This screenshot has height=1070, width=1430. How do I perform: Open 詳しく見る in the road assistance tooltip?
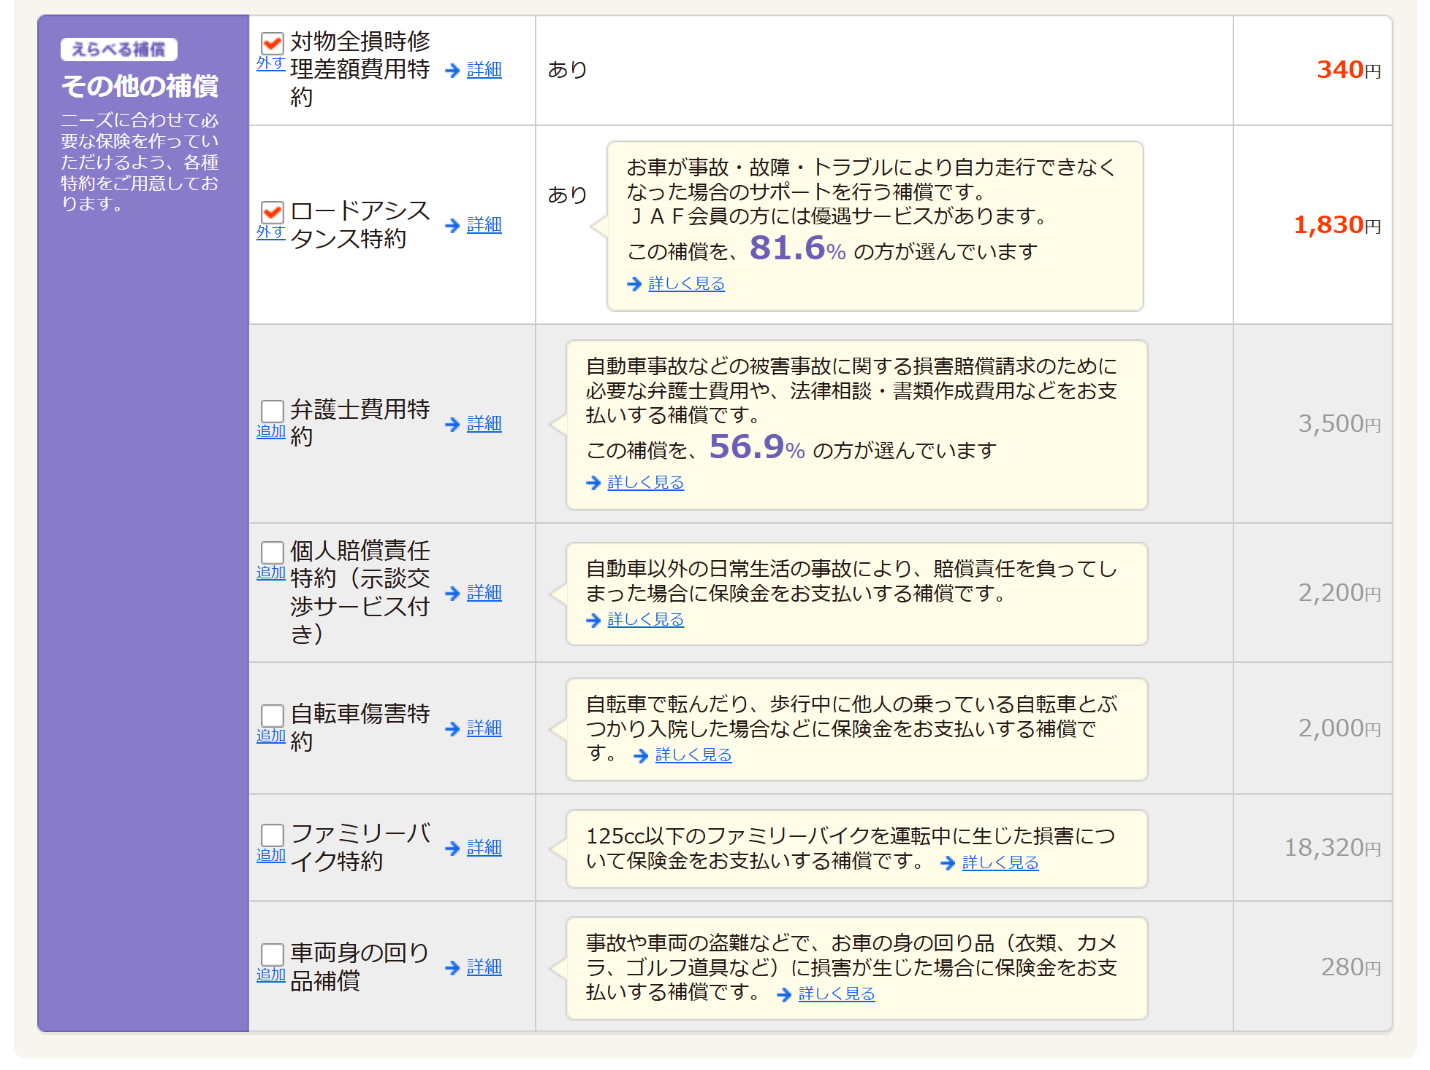[x=686, y=284]
